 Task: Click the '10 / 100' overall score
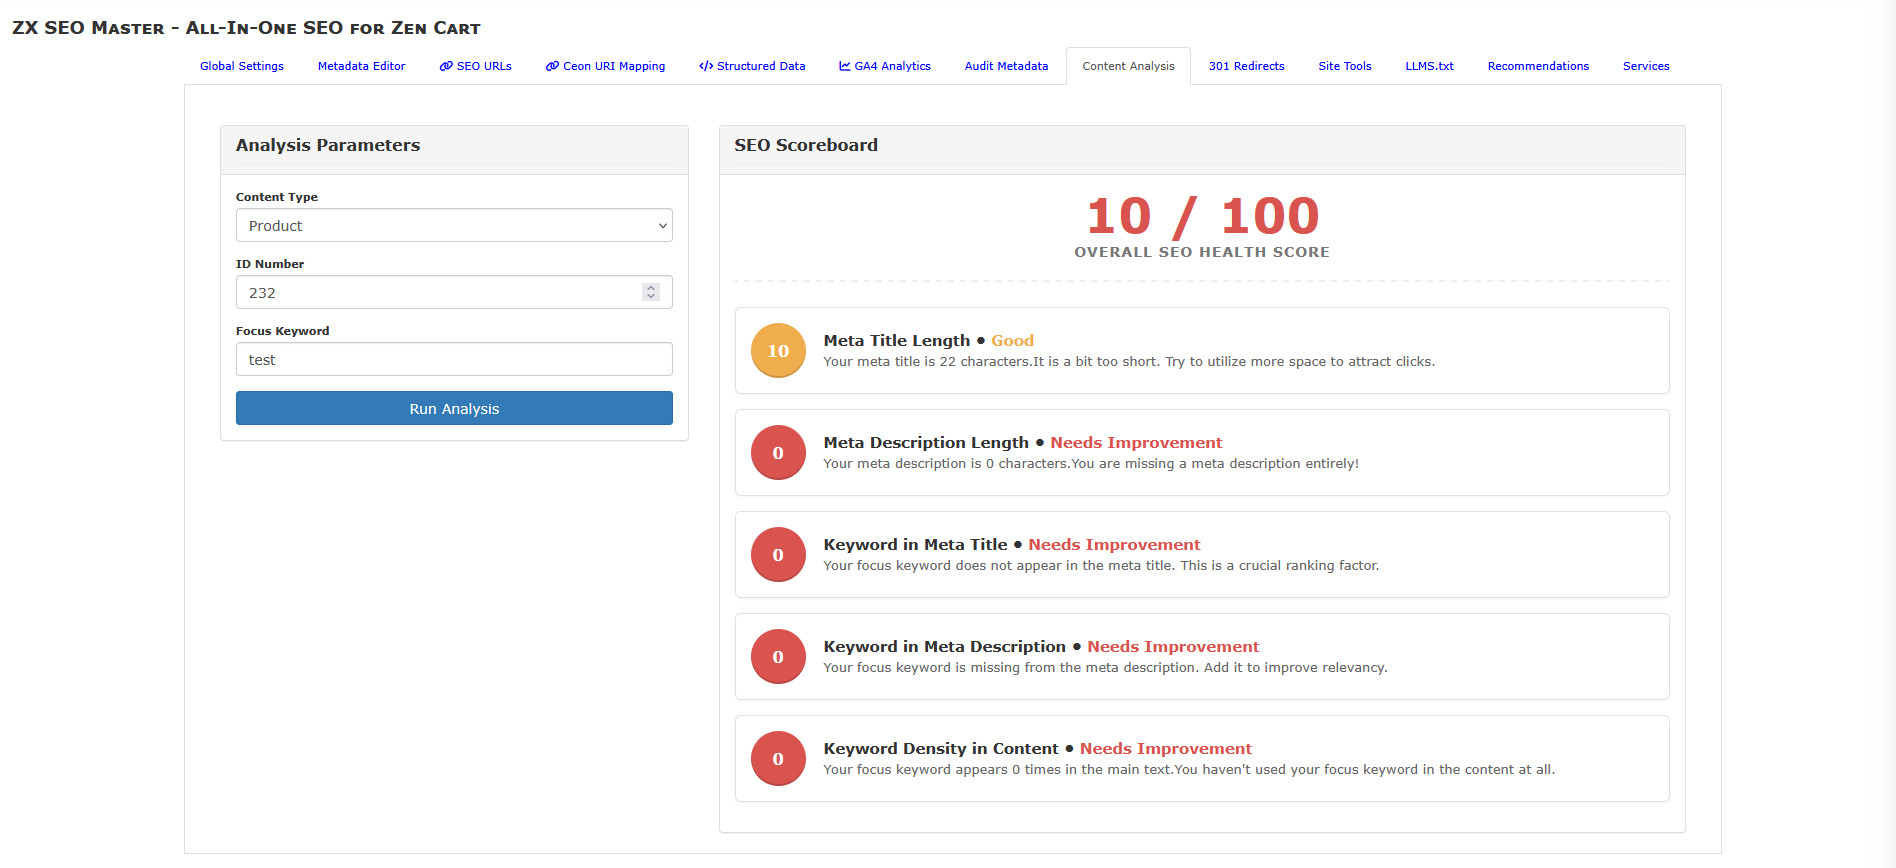(x=1202, y=216)
